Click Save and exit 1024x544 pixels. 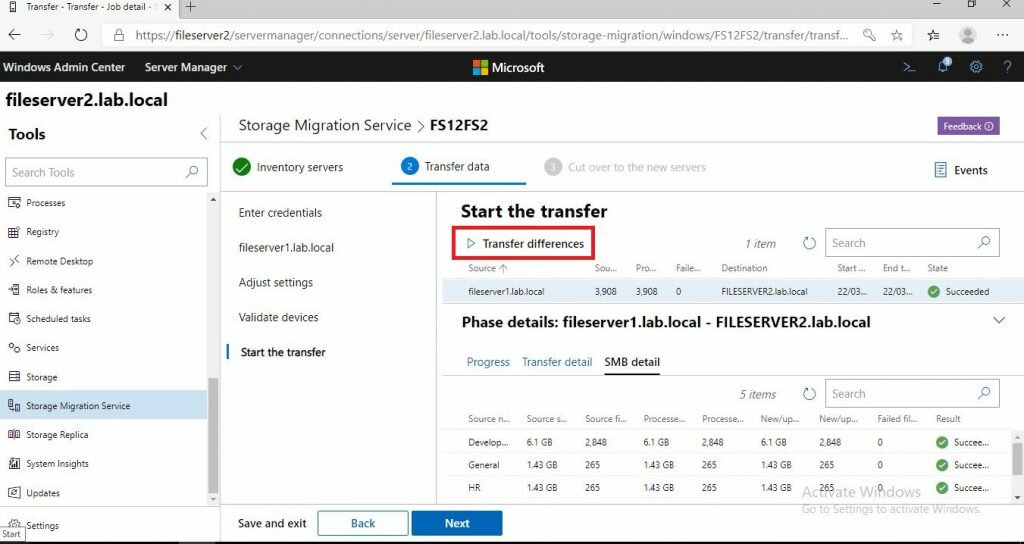(272, 523)
